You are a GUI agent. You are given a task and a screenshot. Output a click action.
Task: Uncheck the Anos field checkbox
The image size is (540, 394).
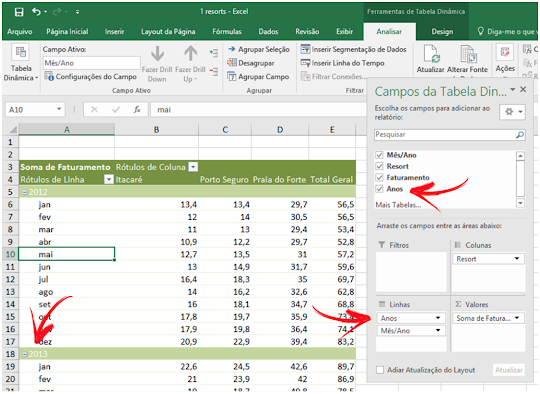(x=380, y=189)
